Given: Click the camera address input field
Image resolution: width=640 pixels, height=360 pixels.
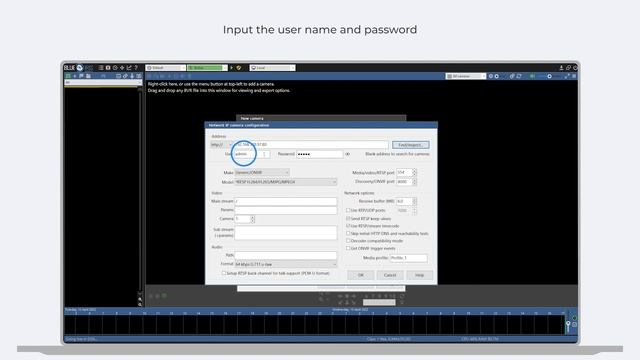Looking at the screenshot, I should pos(310,144).
